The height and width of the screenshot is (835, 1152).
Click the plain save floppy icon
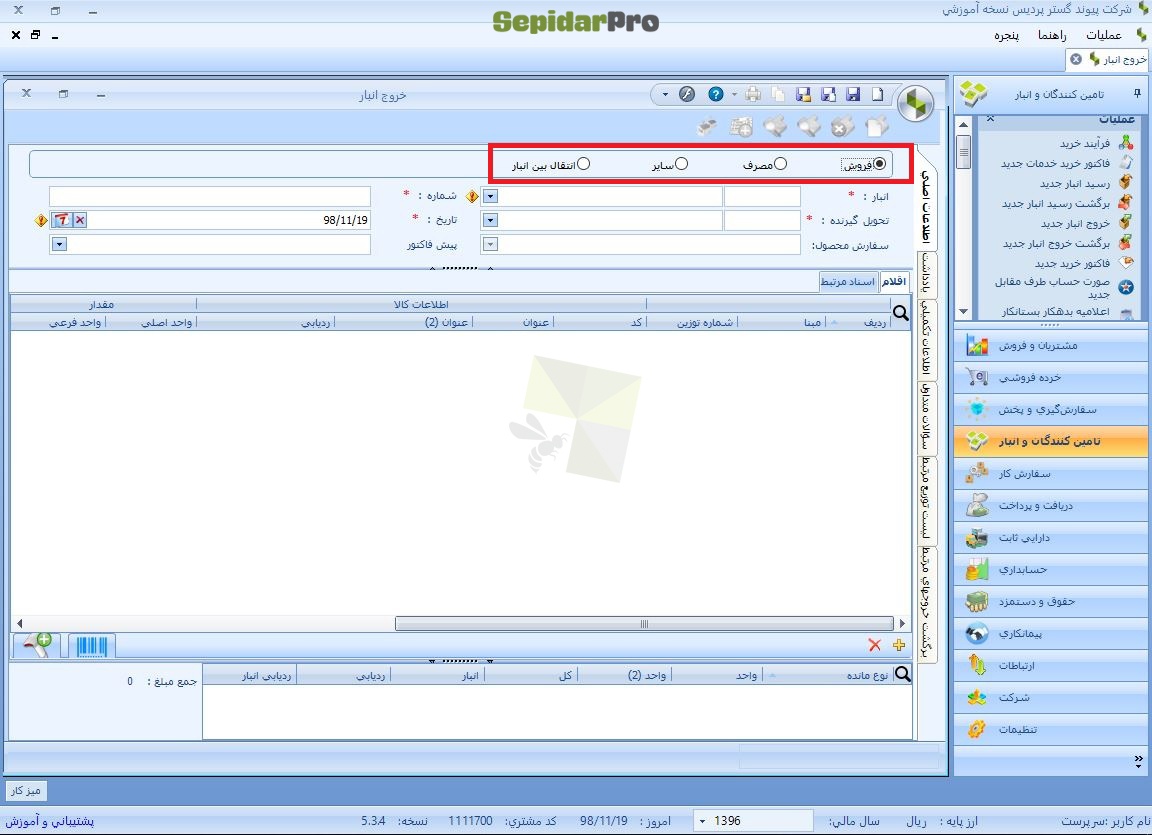click(853, 94)
